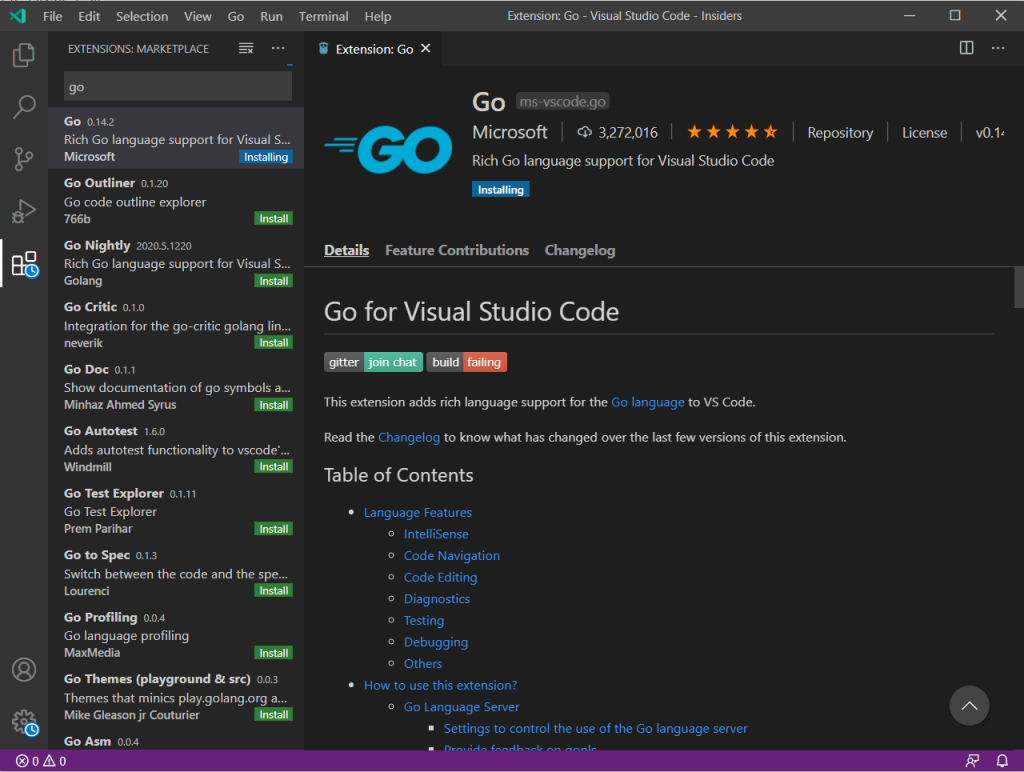Click the extensions search input field
The height and width of the screenshot is (772, 1024).
pyautogui.click(x=177, y=87)
